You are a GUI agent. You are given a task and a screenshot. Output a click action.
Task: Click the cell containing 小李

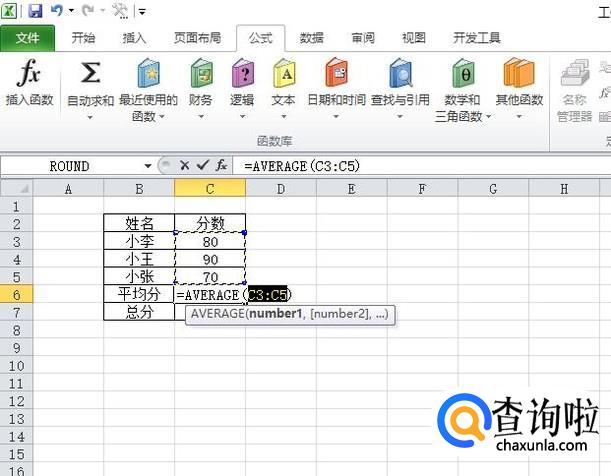(139, 241)
